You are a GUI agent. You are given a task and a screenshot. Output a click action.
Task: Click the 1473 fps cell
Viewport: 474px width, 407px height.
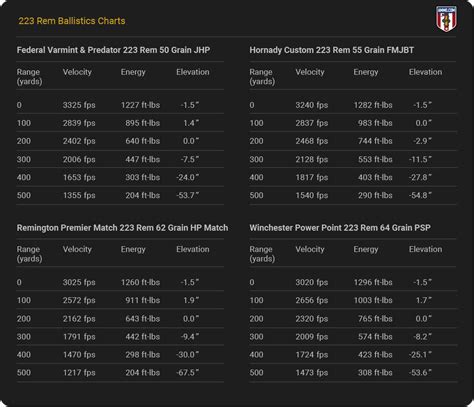click(312, 373)
